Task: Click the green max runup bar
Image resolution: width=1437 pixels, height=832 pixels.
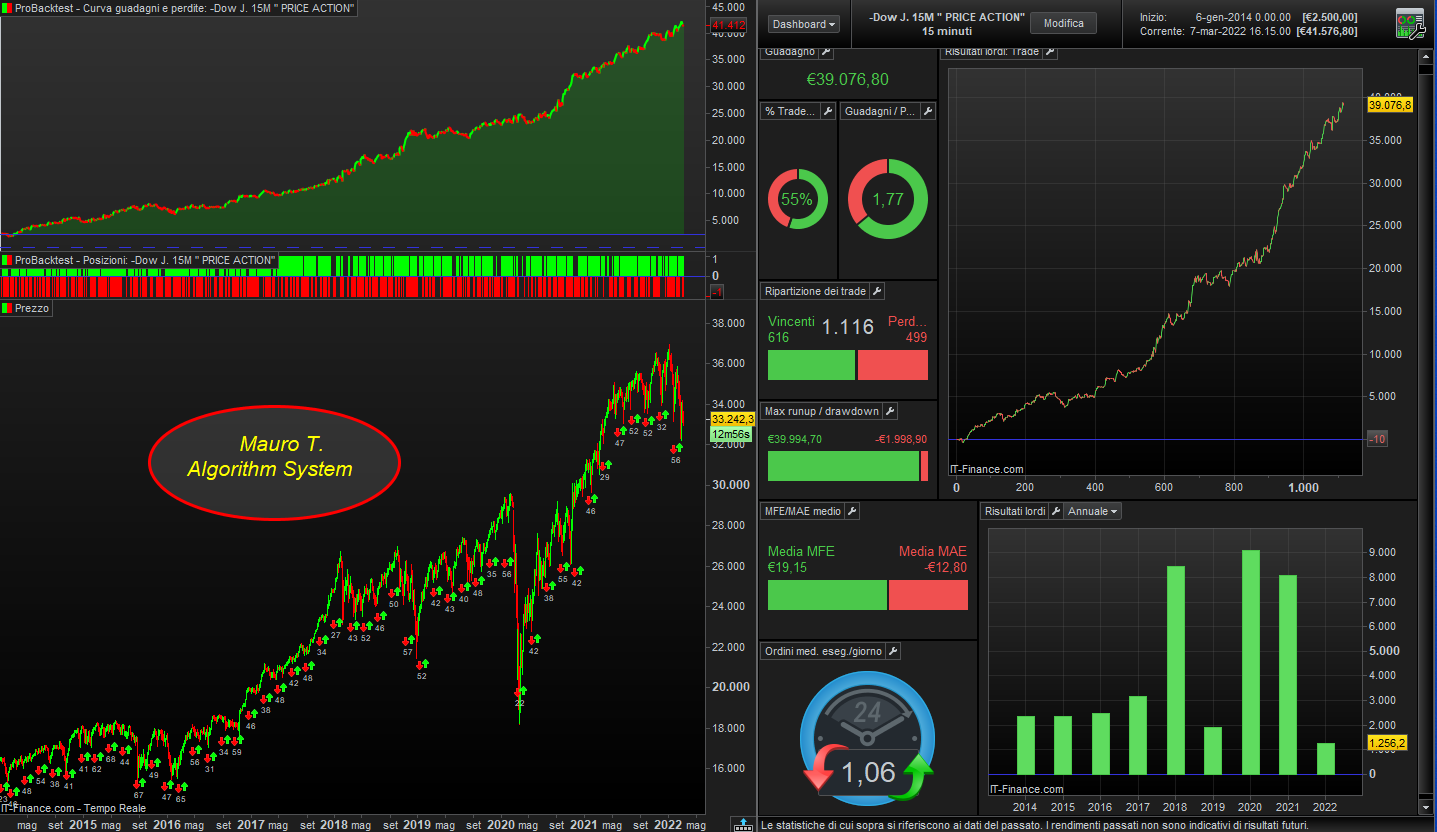Action: [x=843, y=466]
